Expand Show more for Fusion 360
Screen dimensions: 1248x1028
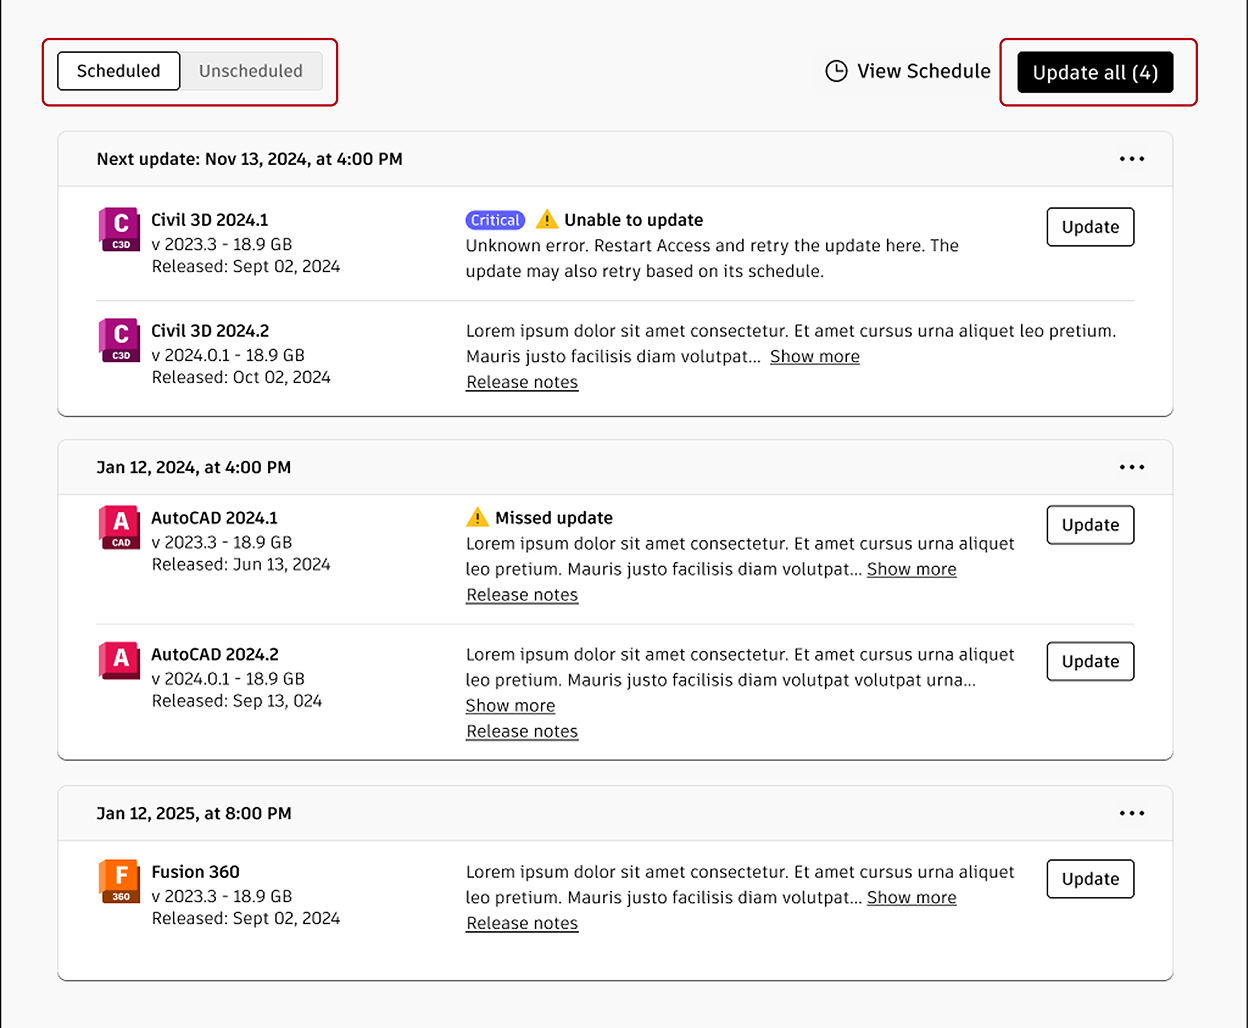pos(912,898)
